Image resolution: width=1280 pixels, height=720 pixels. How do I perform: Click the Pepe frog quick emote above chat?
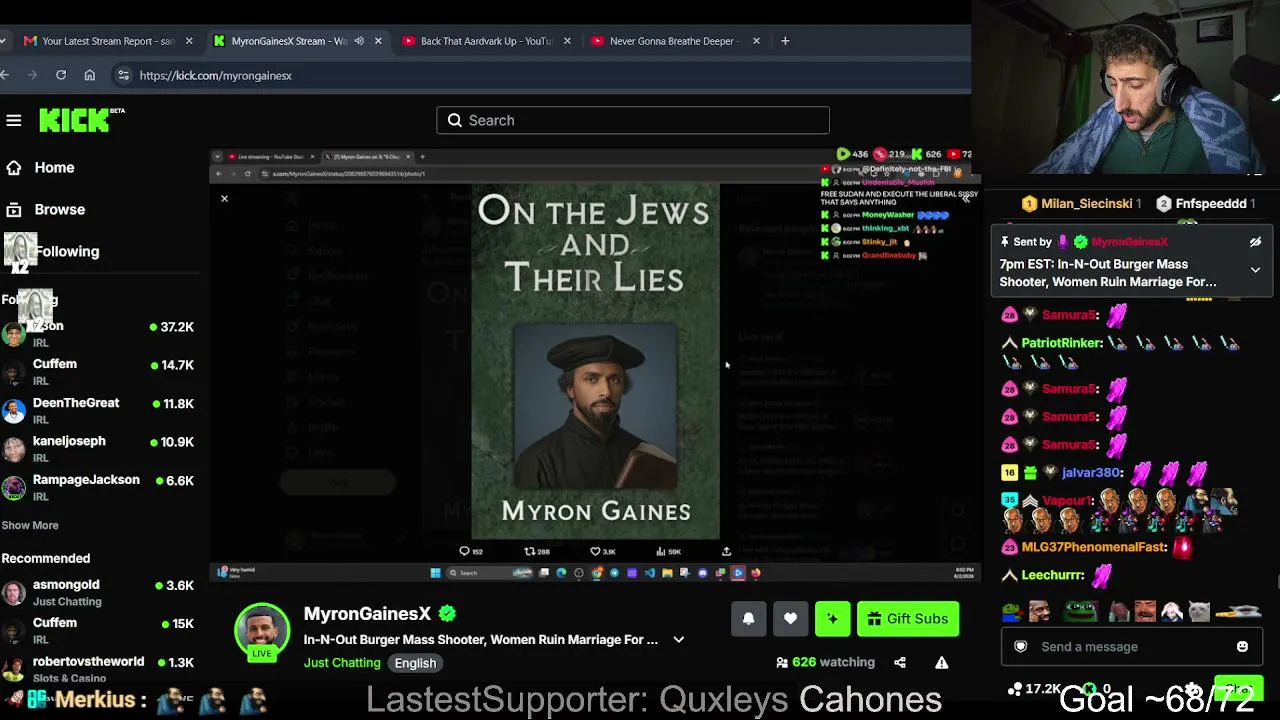(x=1079, y=611)
